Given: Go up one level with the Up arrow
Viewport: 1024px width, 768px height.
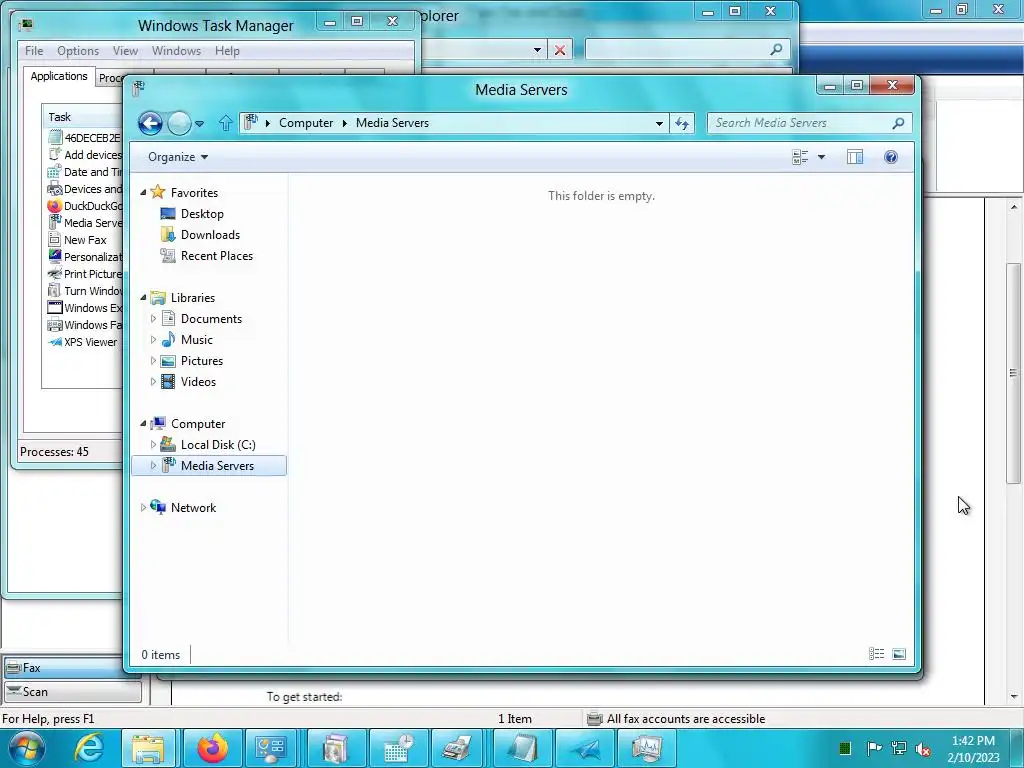Looking at the screenshot, I should [225, 123].
